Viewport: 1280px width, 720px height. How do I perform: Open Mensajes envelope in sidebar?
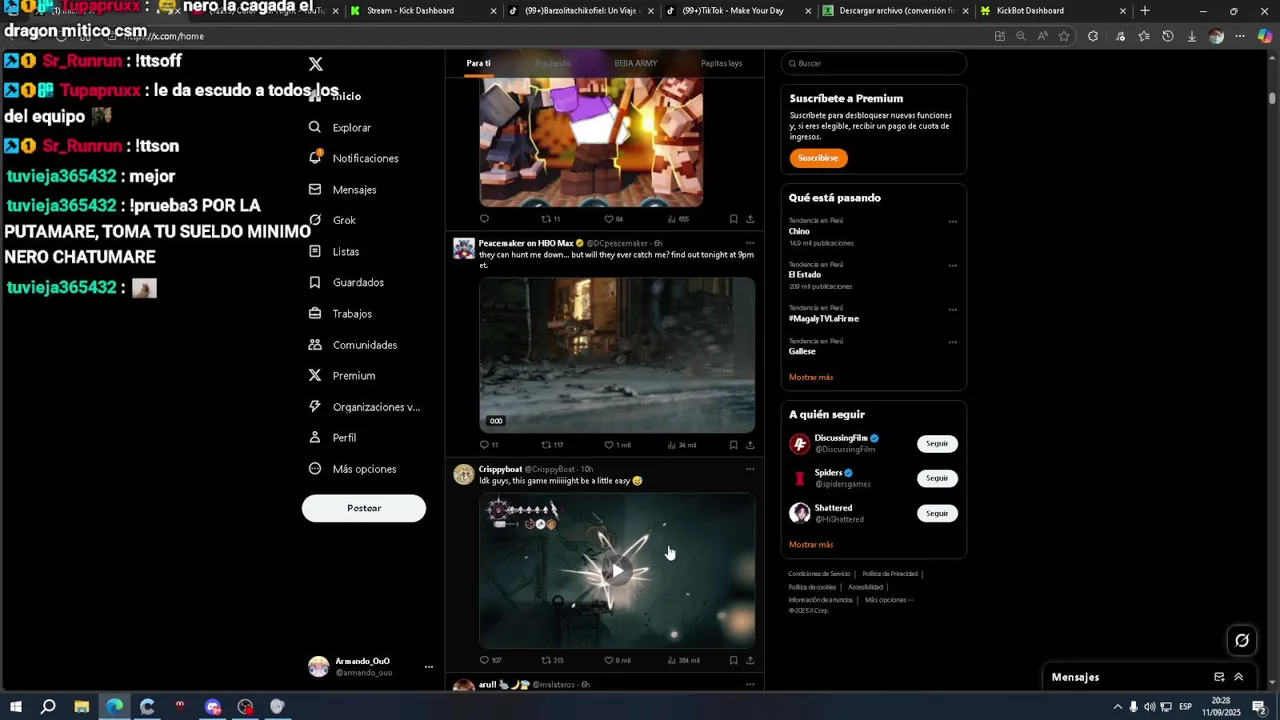[x=342, y=189]
